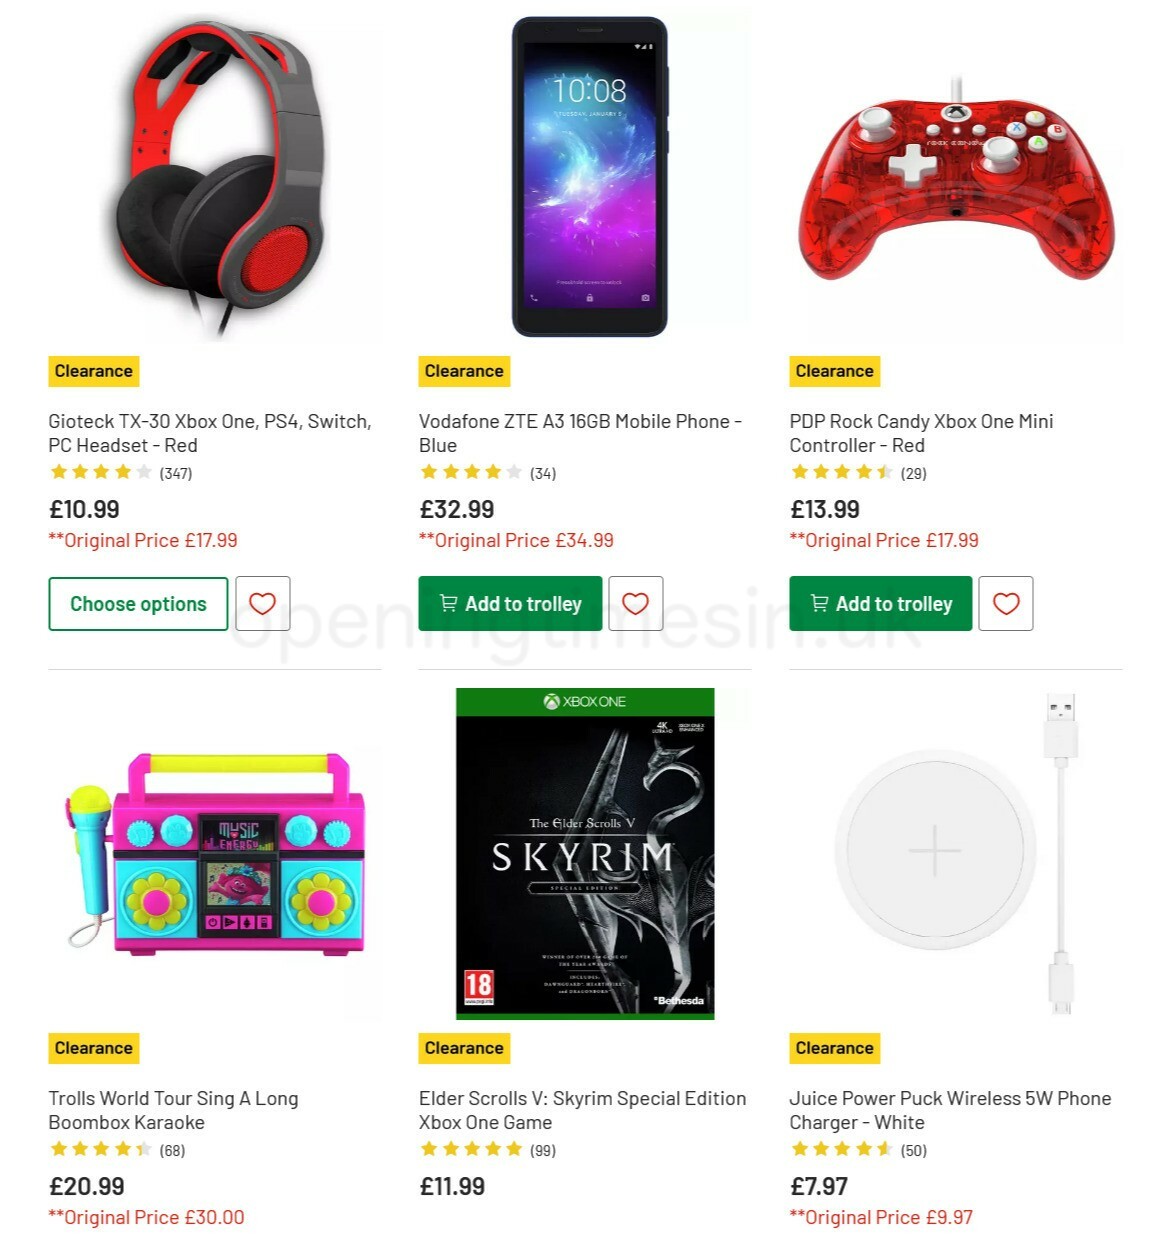Screen dimensions: 1152x1239
Task: Open the Gioteck TX-30 product title link
Action: (210, 433)
